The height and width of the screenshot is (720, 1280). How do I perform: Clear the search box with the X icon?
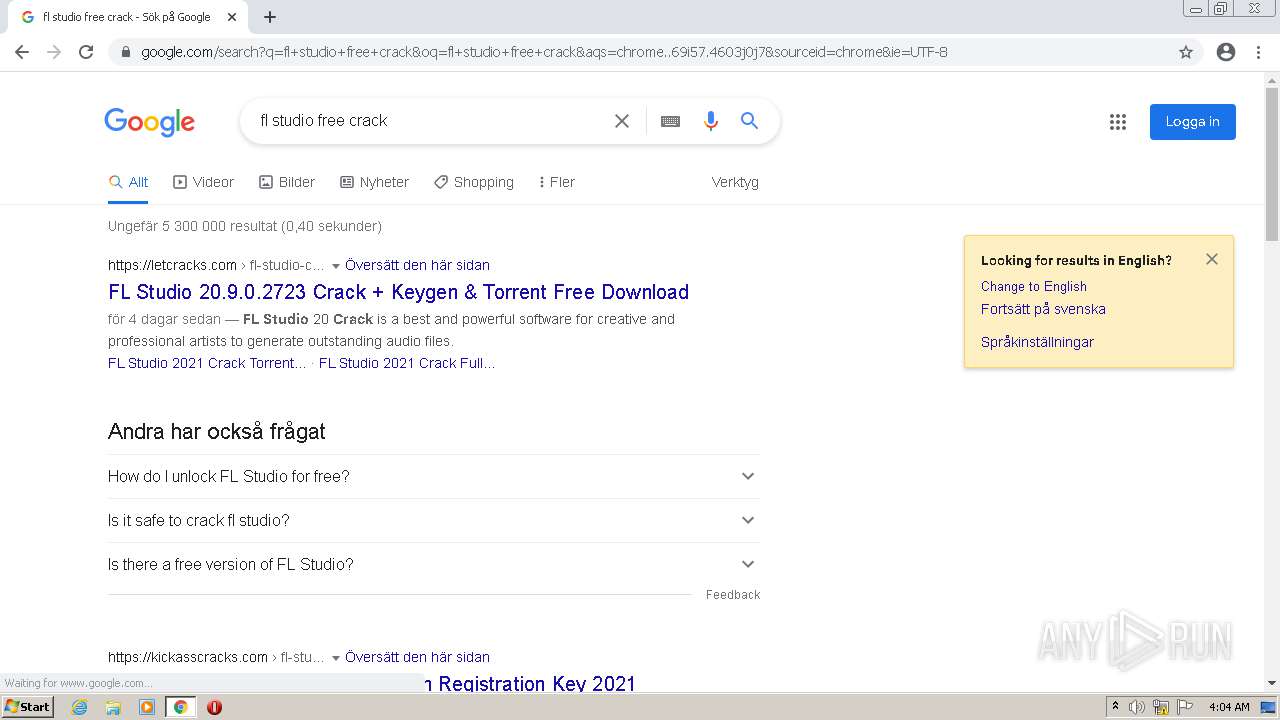(622, 121)
